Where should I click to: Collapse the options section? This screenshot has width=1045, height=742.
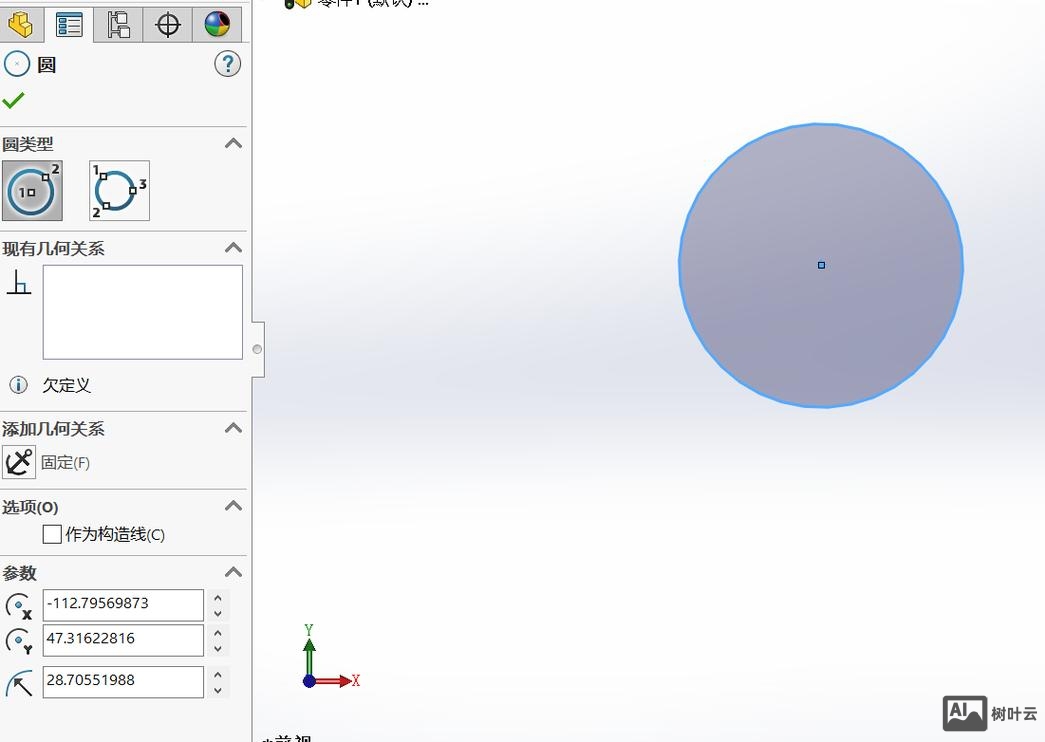coord(233,506)
